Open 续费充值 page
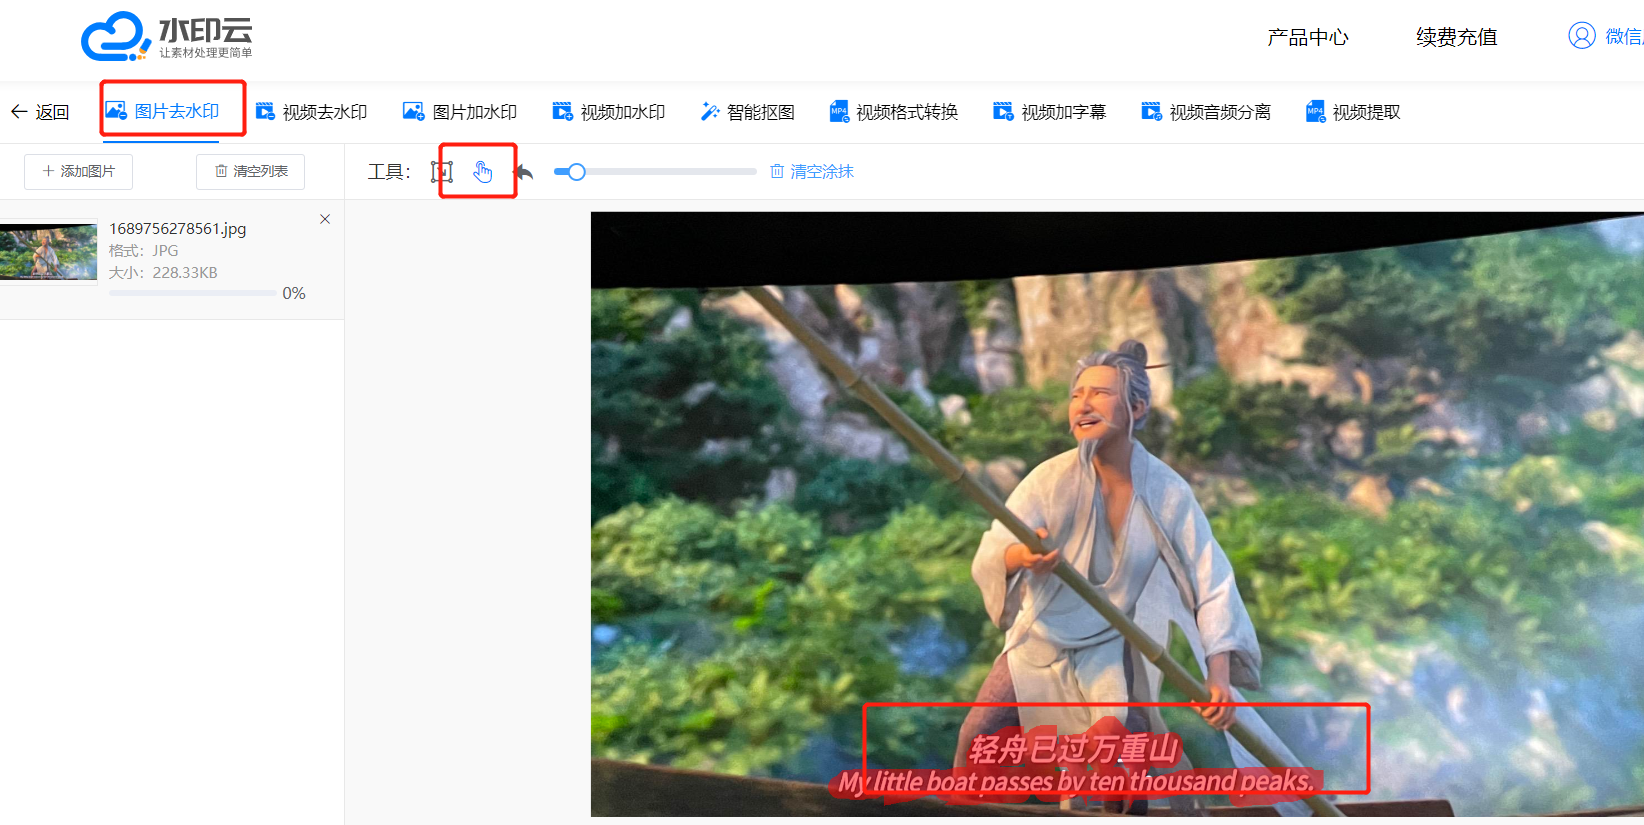Image resolution: width=1644 pixels, height=825 pixels. 1457,38
